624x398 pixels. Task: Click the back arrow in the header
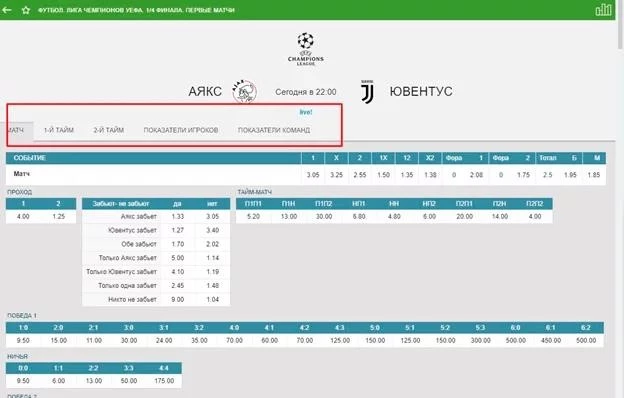7,10
